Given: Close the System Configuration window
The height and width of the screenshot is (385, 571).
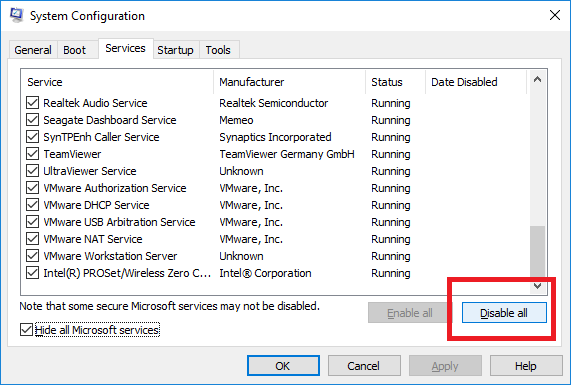Looking at the screenshot, I should pyautogui.click(x=555, y=15).
